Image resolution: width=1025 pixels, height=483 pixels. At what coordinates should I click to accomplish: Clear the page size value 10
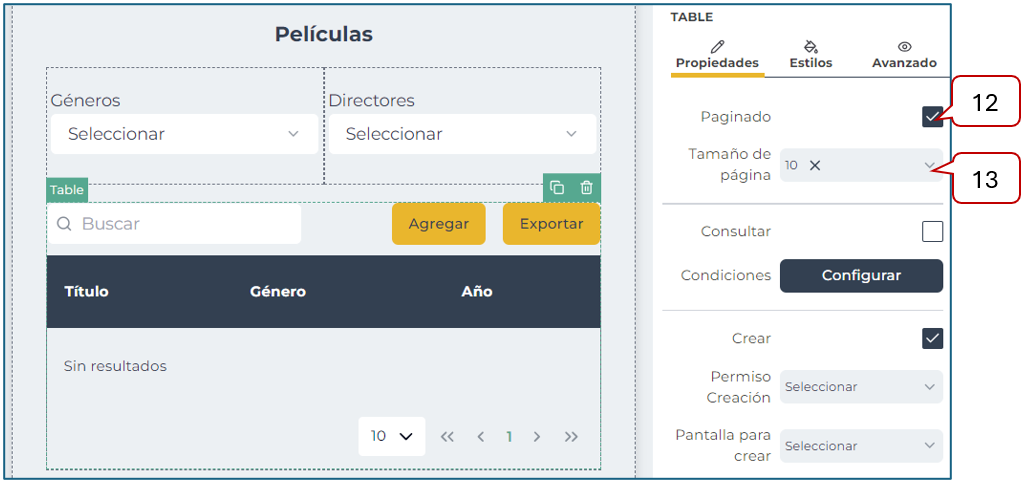tap(815, 166)
